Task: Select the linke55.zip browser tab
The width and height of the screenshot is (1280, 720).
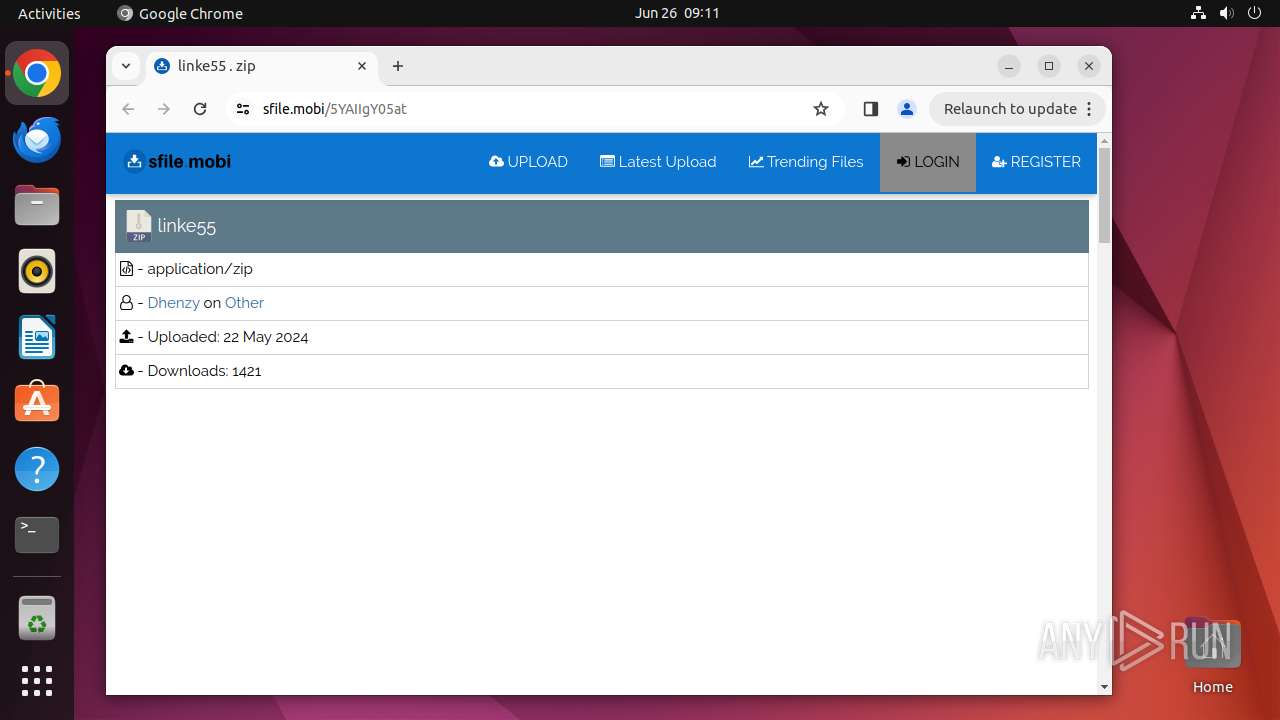Action: click(x=262, y=66)
